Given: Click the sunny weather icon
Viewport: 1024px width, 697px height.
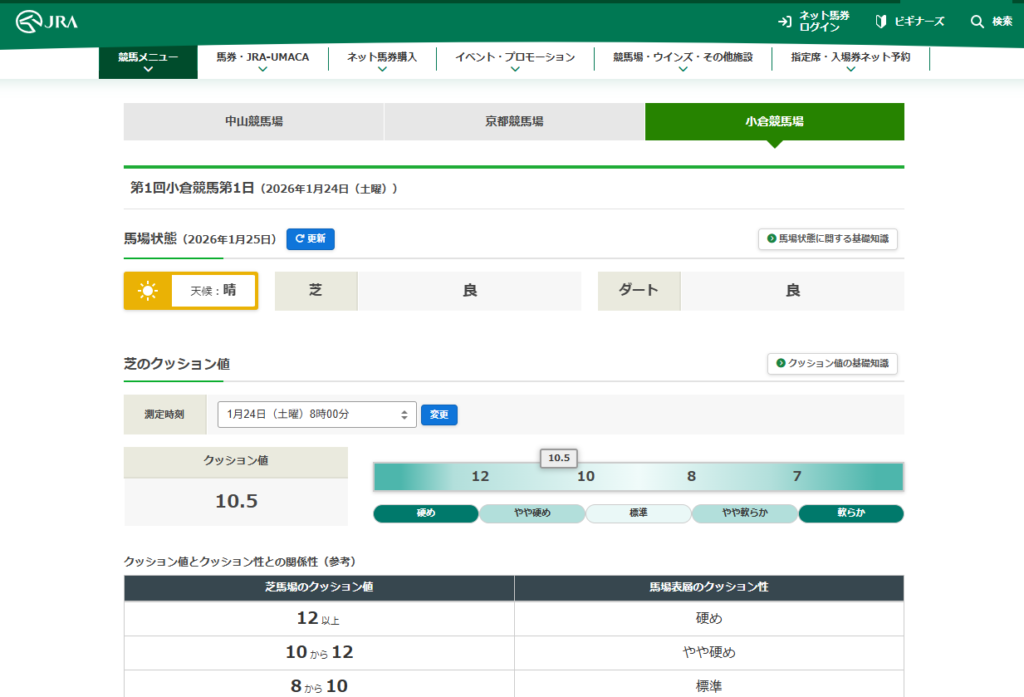Looking at the screenshot, I should (148, 291).
